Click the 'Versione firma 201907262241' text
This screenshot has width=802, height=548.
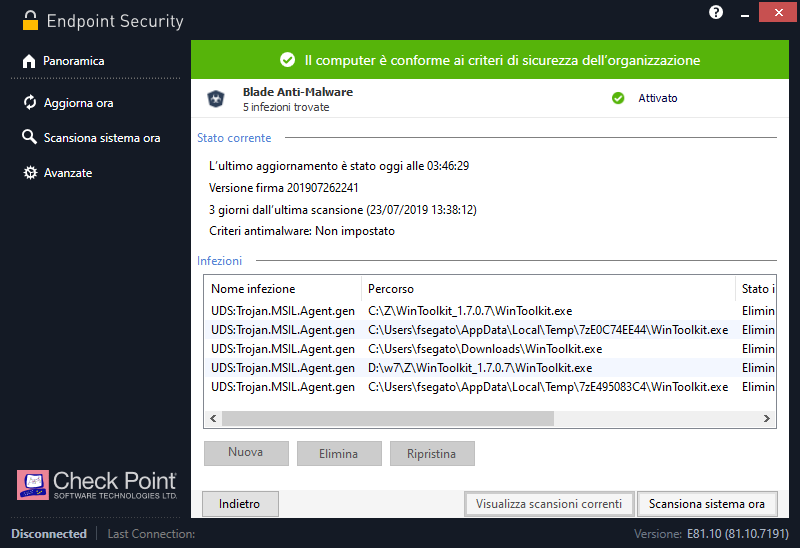coord(284,188)
